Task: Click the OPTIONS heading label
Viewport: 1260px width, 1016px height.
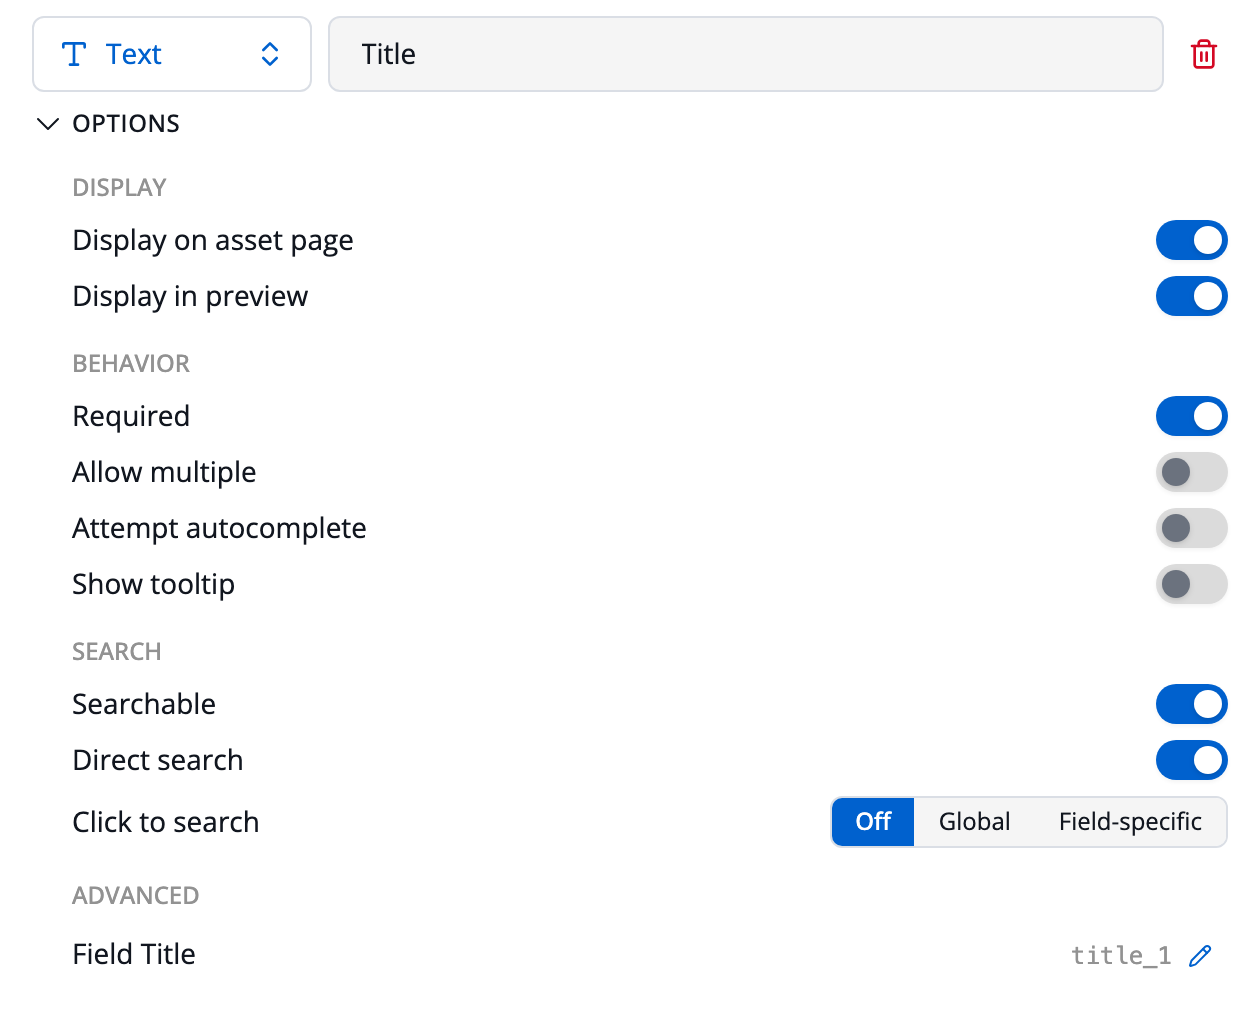Action: click(x=126, y=124)
